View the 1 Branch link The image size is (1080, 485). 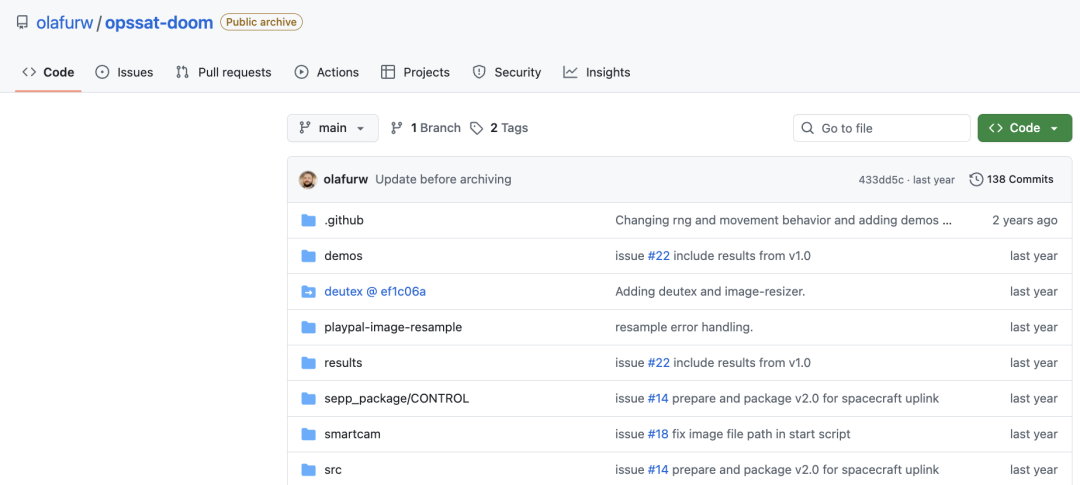click(426, 128)
